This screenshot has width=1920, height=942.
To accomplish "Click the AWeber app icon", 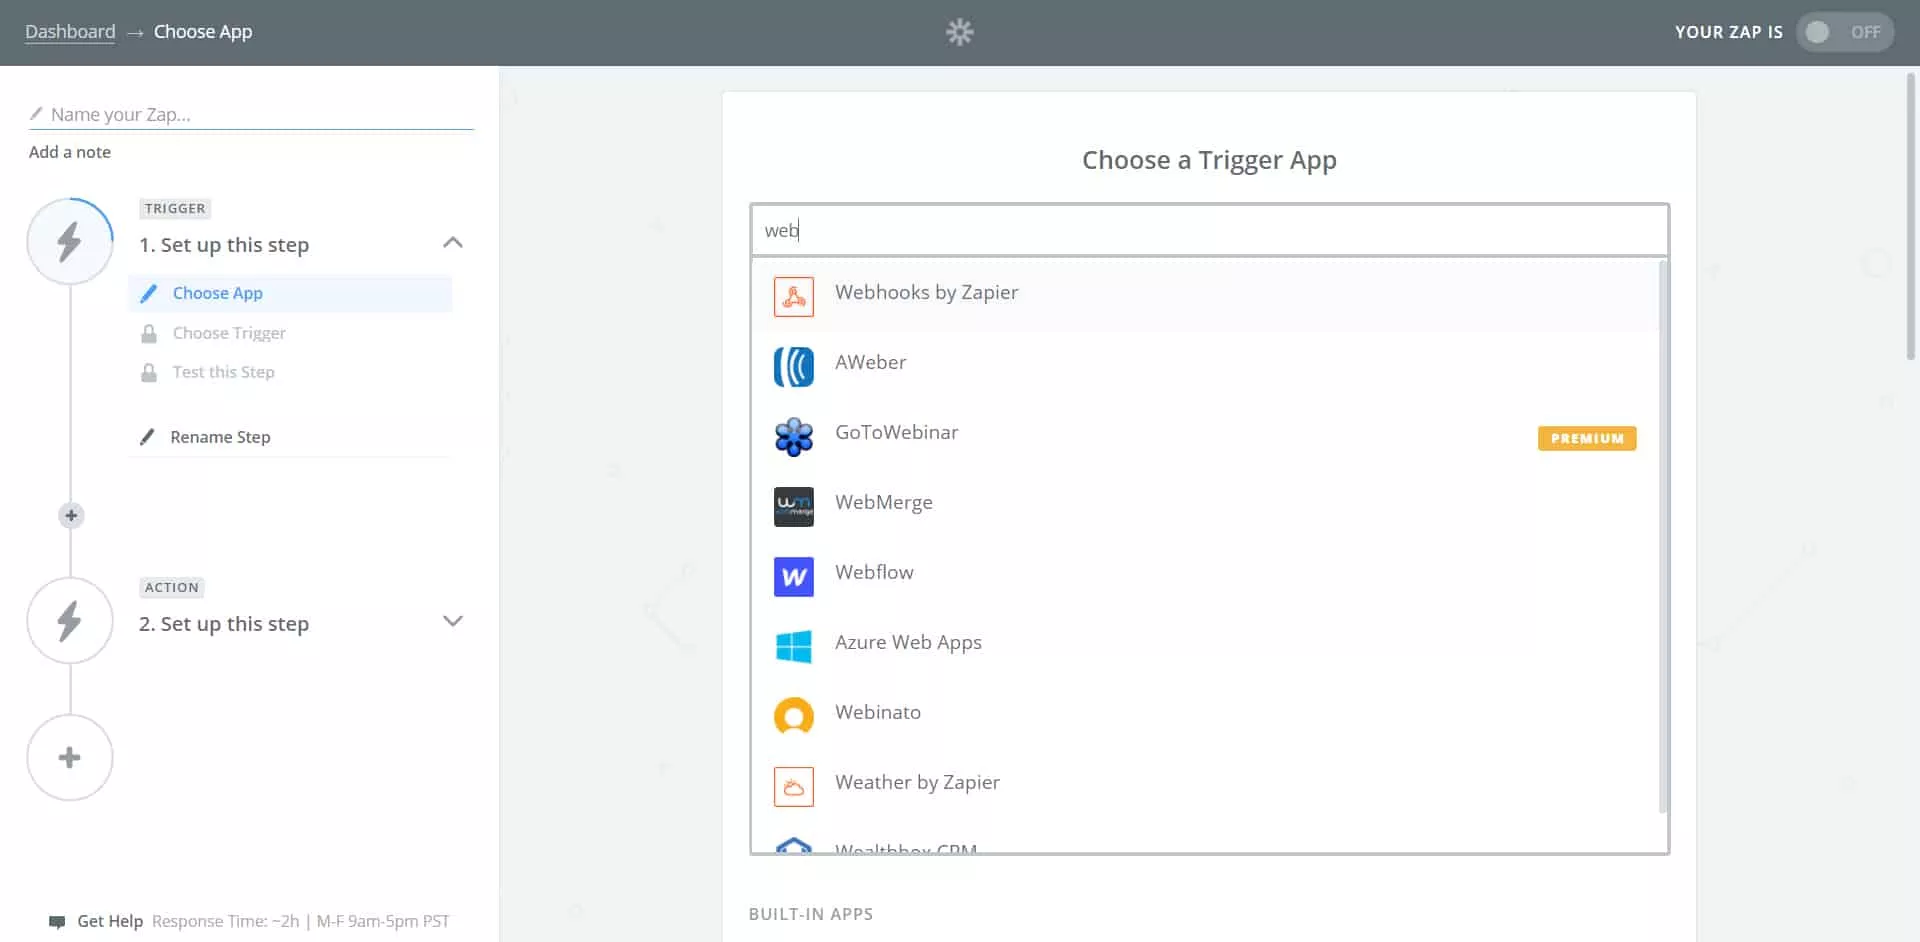I will (x=794, y=366).
